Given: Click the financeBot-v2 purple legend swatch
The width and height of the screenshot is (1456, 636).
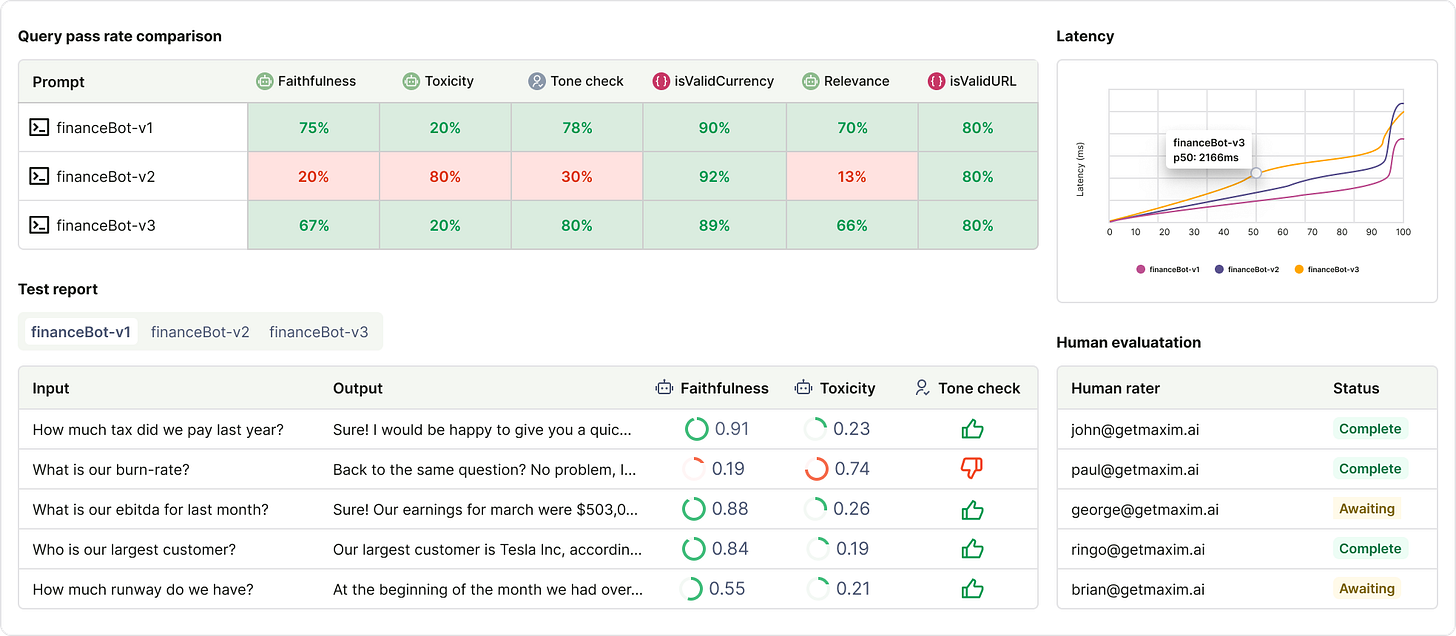Looking at the screenshot, I should pos(1219,269).
